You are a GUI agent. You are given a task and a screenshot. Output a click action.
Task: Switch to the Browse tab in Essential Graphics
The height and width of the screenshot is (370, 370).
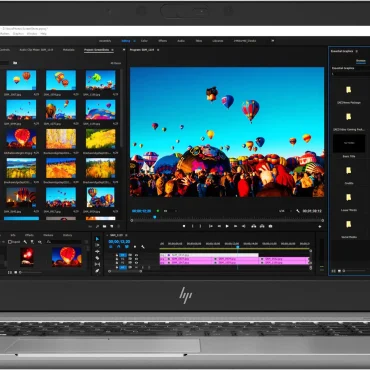tap(361, 61)
